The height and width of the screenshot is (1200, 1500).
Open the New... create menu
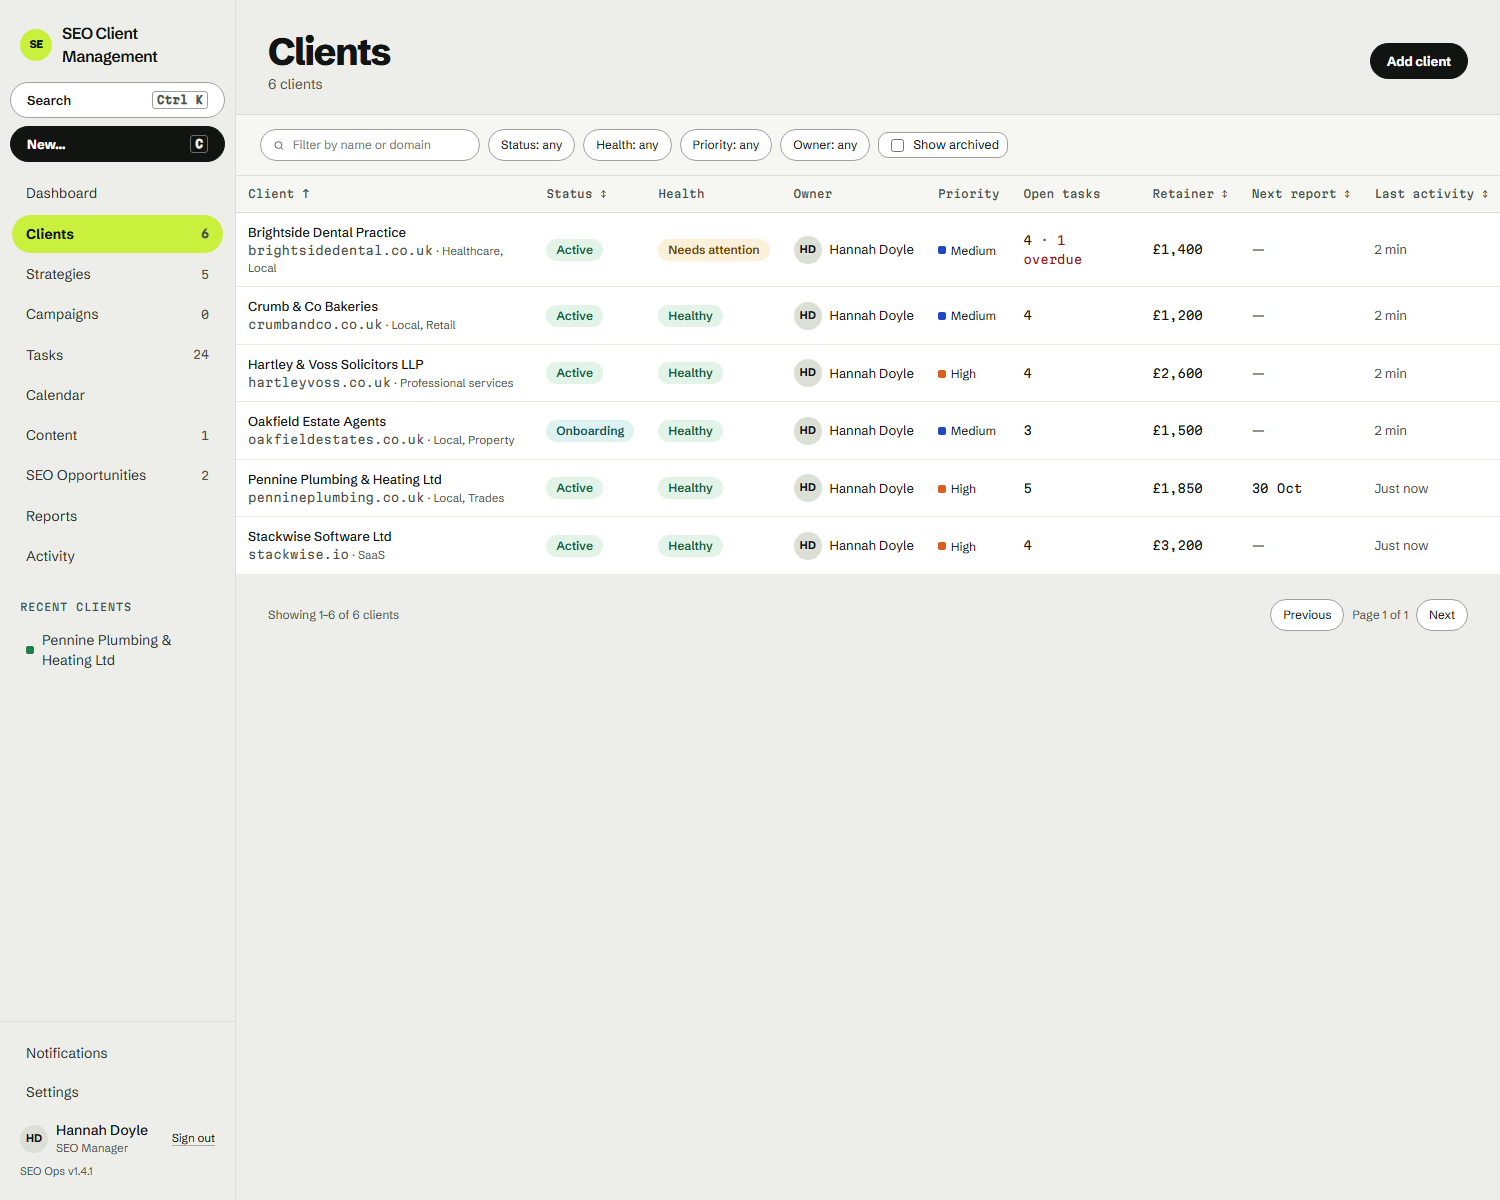117,144
